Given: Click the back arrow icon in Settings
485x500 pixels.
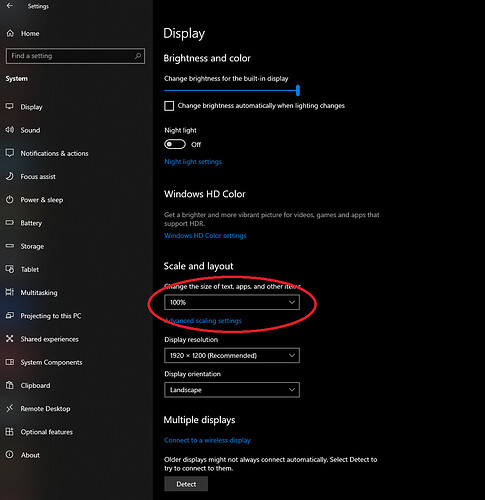Looking at the screenshot, I should click(x=10, y=6).
